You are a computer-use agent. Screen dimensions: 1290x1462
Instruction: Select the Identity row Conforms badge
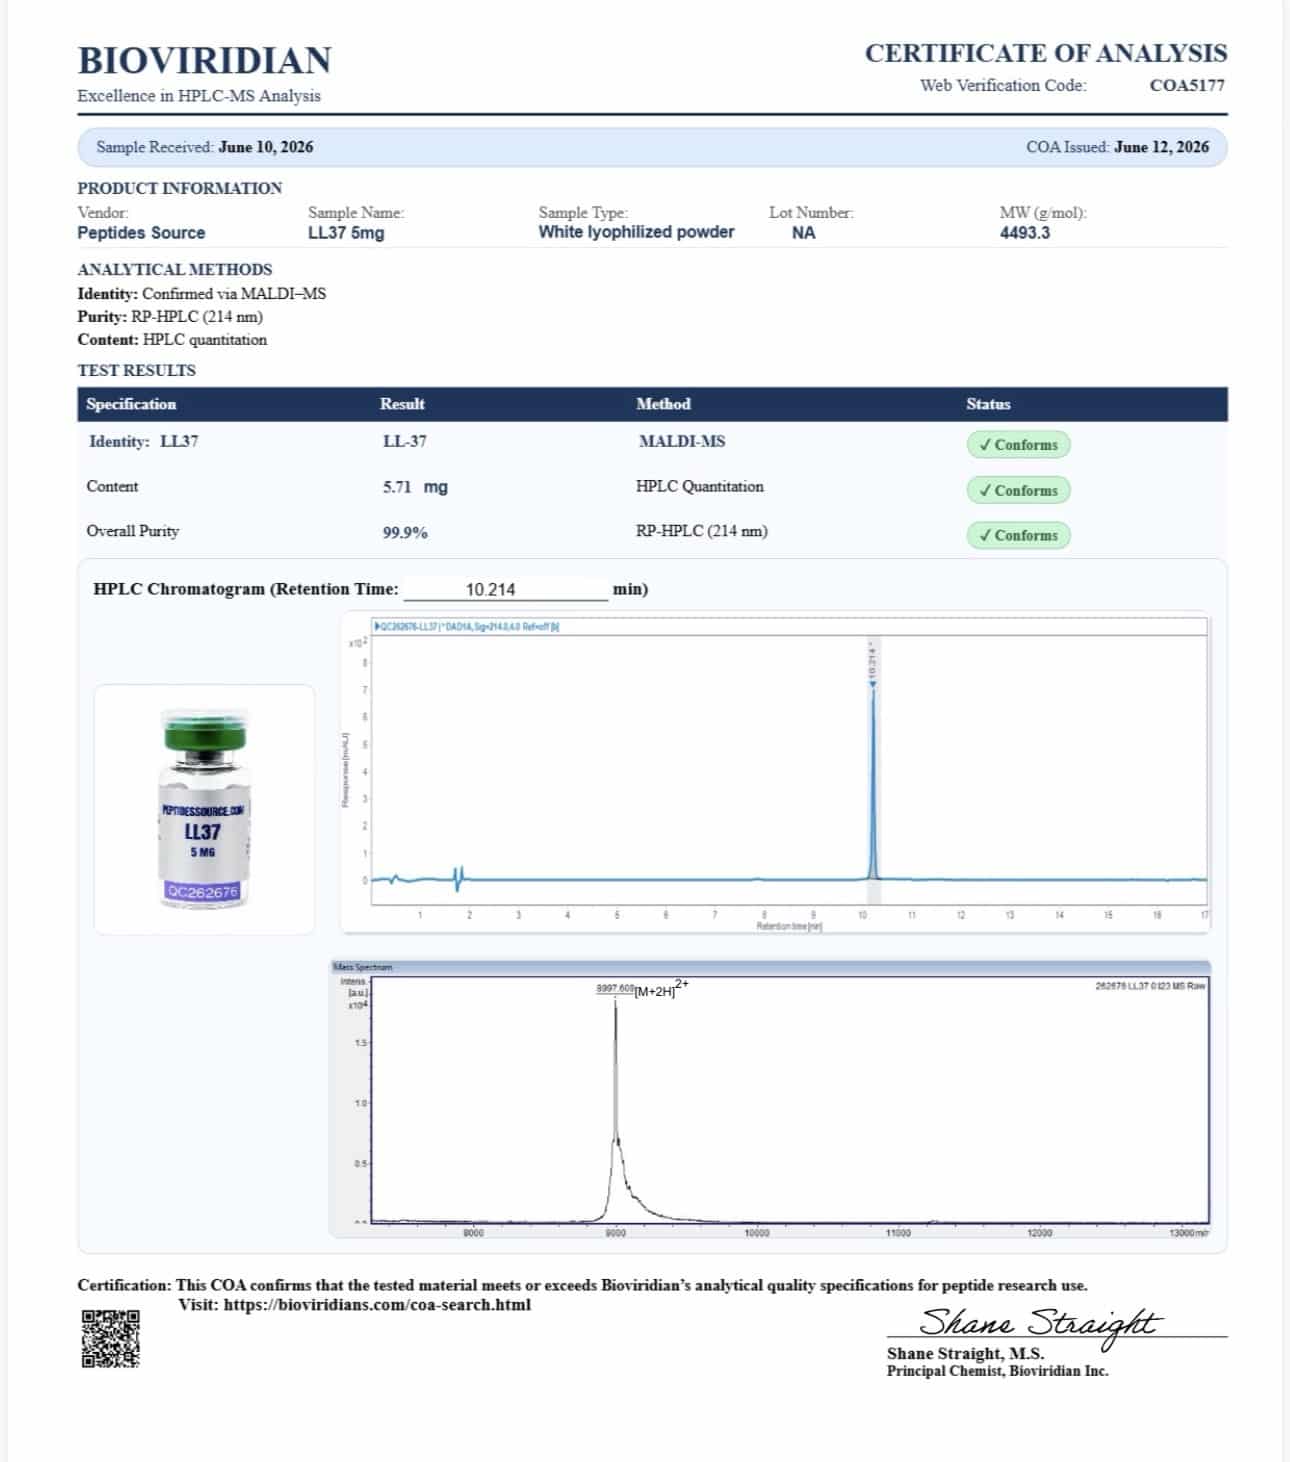coord(1018,445)
